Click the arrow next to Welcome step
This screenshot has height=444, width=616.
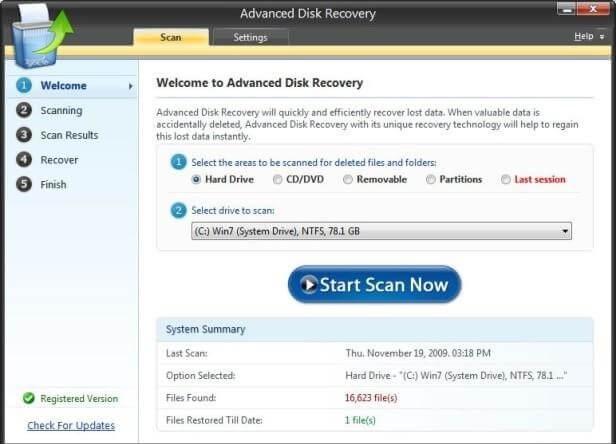coord(130,86)
